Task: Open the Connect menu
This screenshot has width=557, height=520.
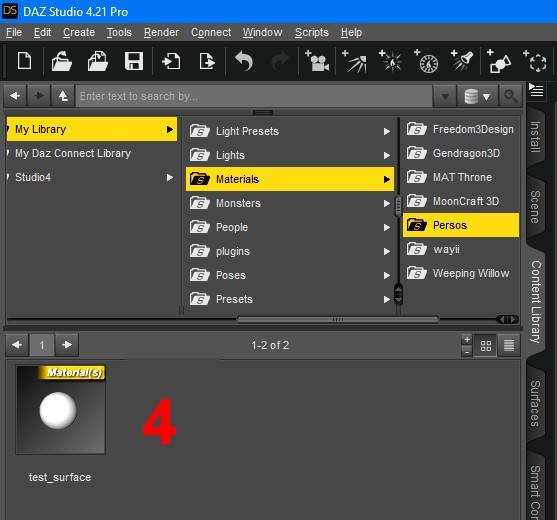Action: (x=211, y=32)
